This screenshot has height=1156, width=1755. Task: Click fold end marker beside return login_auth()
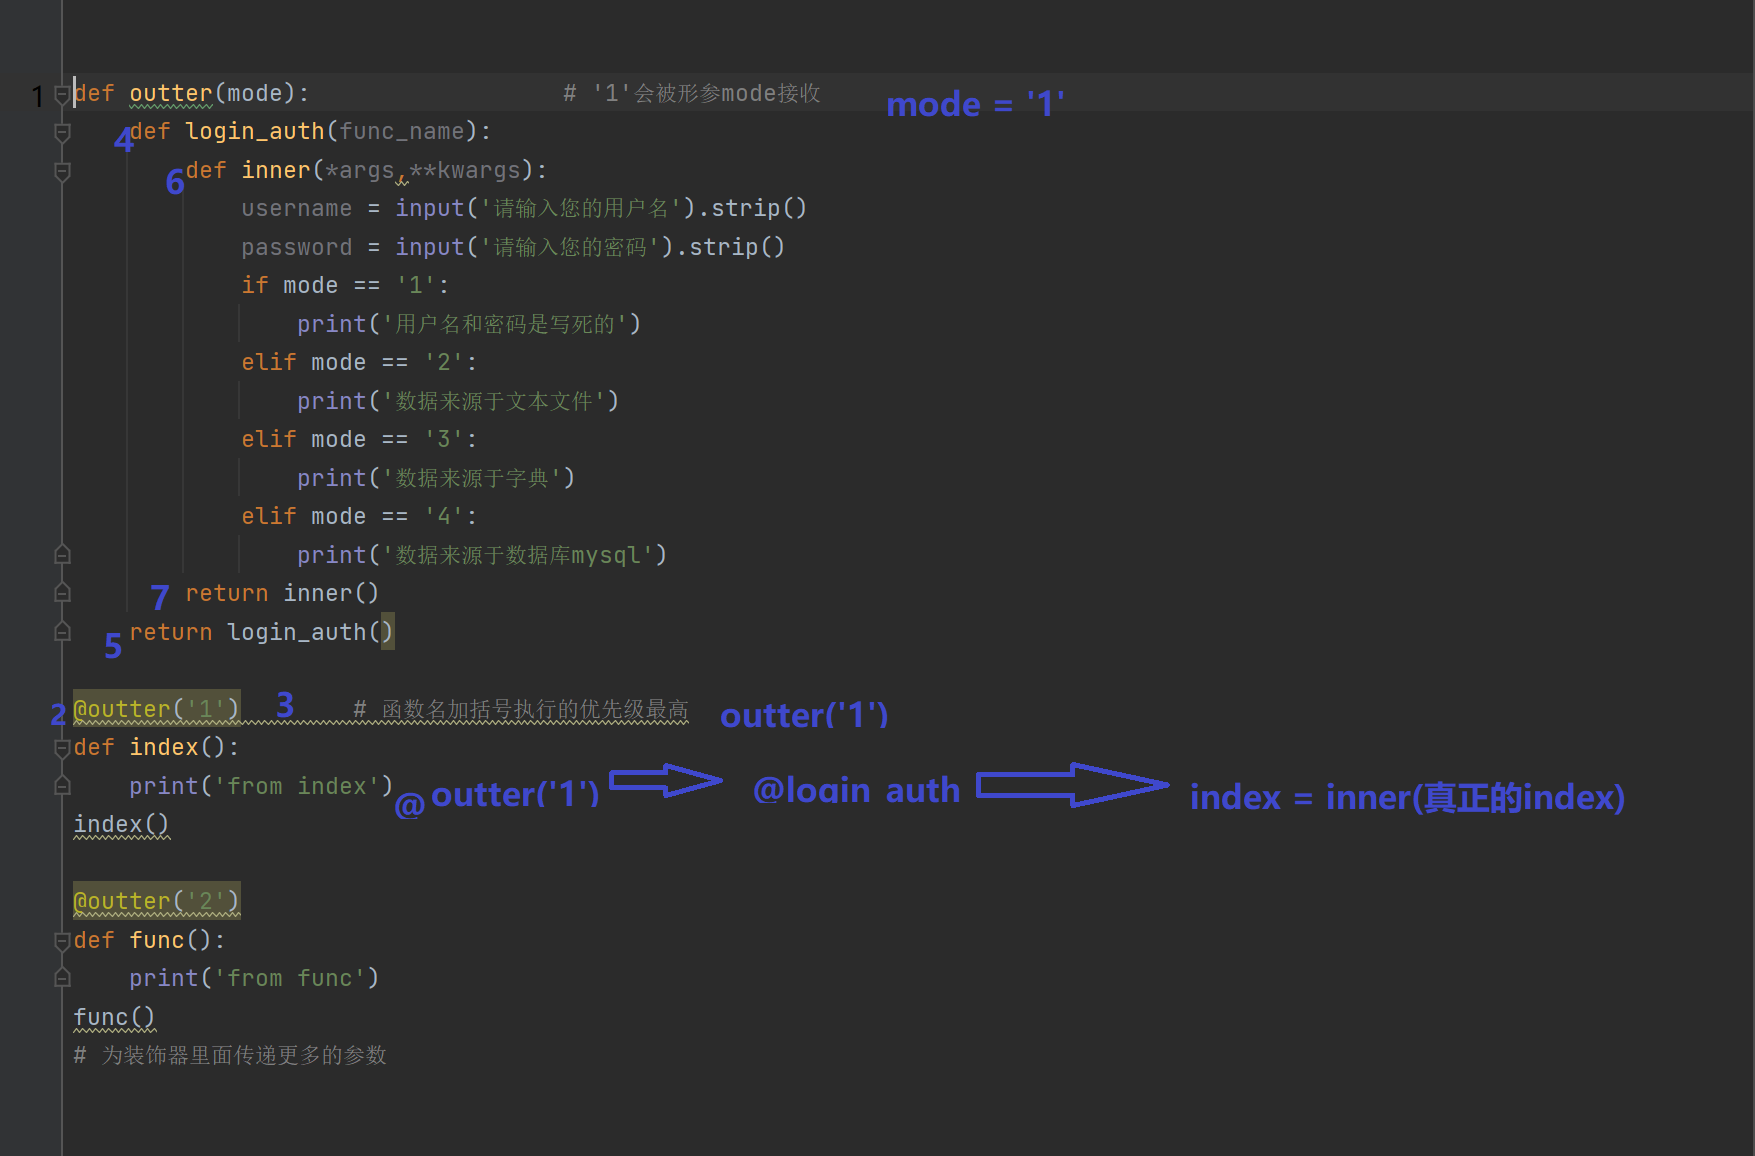tap(62, 632)
